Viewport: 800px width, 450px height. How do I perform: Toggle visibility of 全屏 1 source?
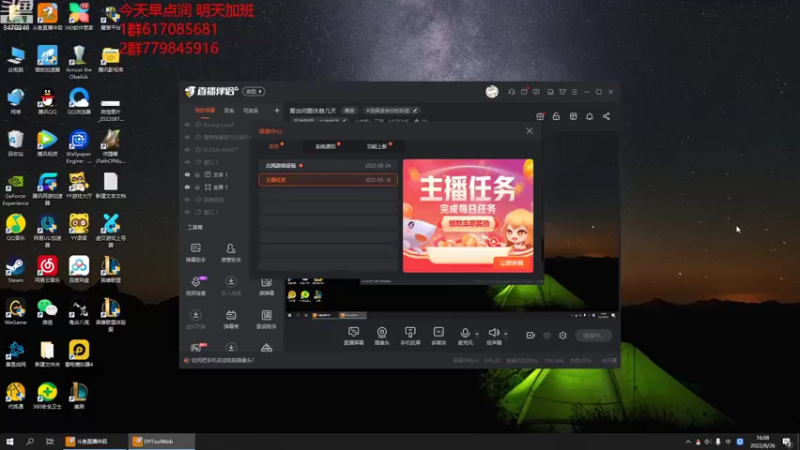(x=187, y=187)
